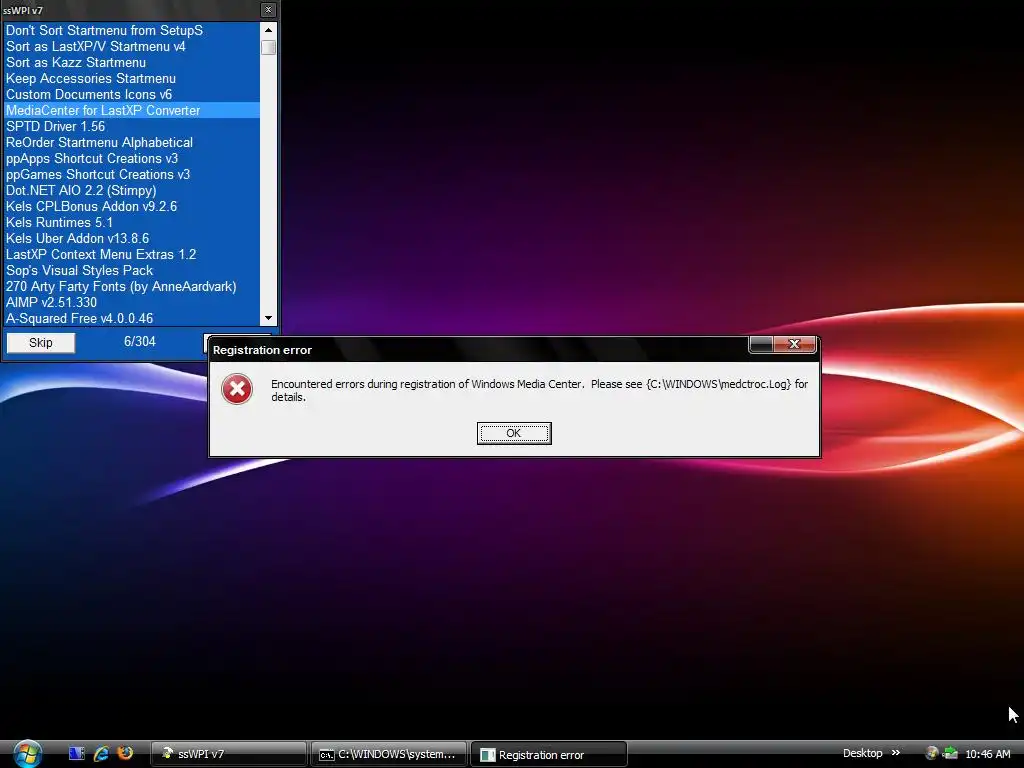The image size is (1024, 768).
Task: Select Kels CPLBonus Addon v9.2.6
Action: point(132,206)
